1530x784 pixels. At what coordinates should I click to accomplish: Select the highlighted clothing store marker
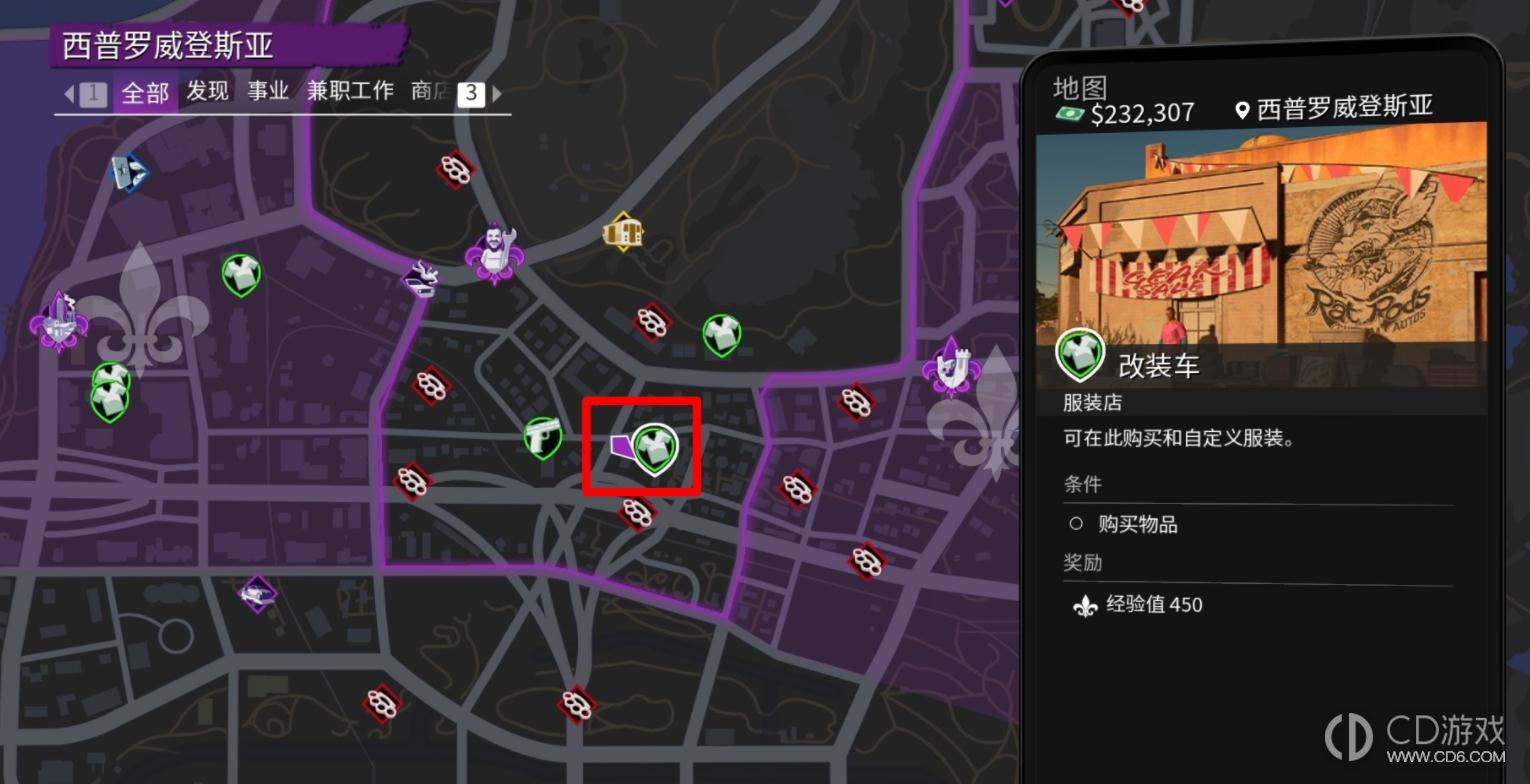pyautogui.click(x=656, y=447)
